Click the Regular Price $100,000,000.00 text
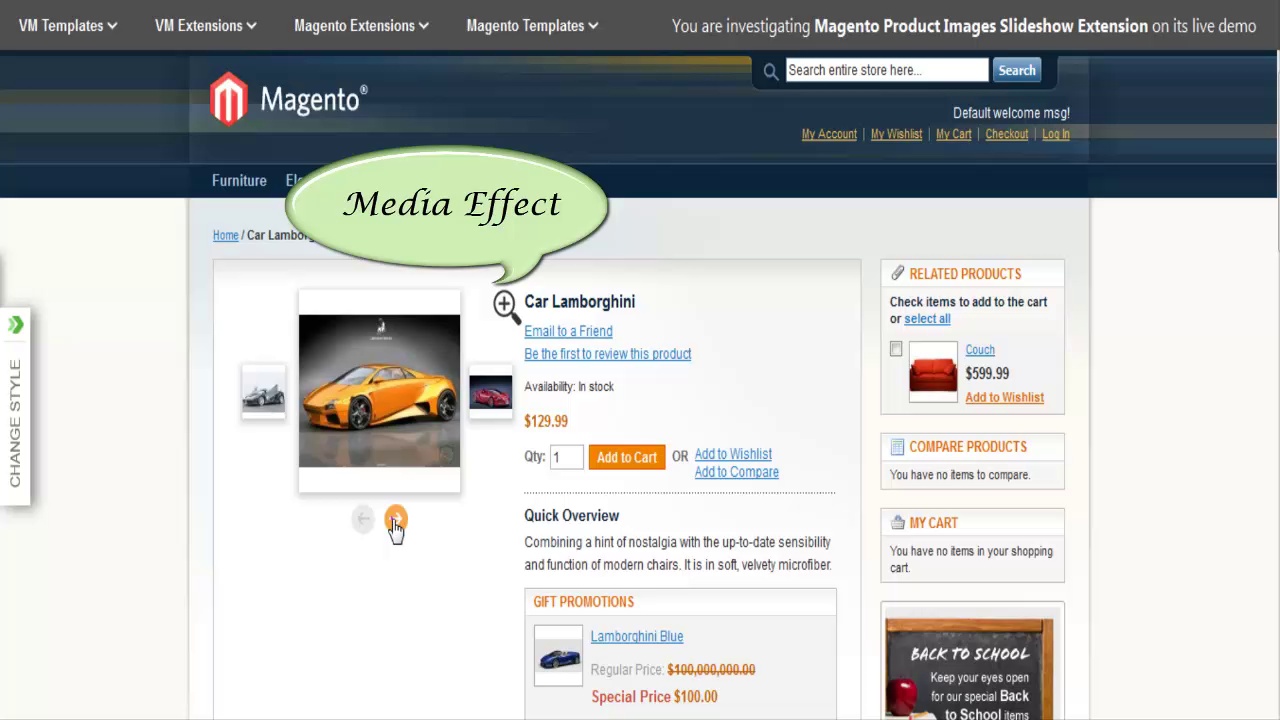The width and height of the screenshot is (1280, 720). tap(673, 670)
